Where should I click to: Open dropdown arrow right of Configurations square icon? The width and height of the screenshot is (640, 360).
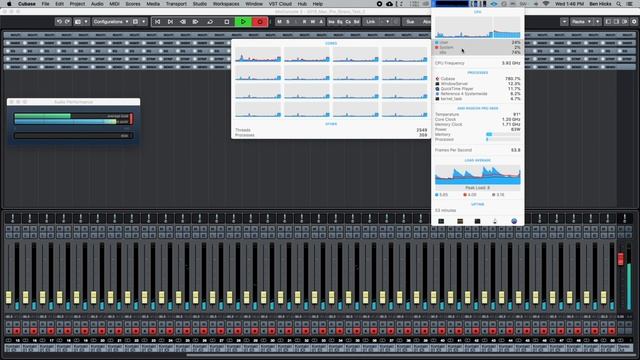[x=144, y=22]
